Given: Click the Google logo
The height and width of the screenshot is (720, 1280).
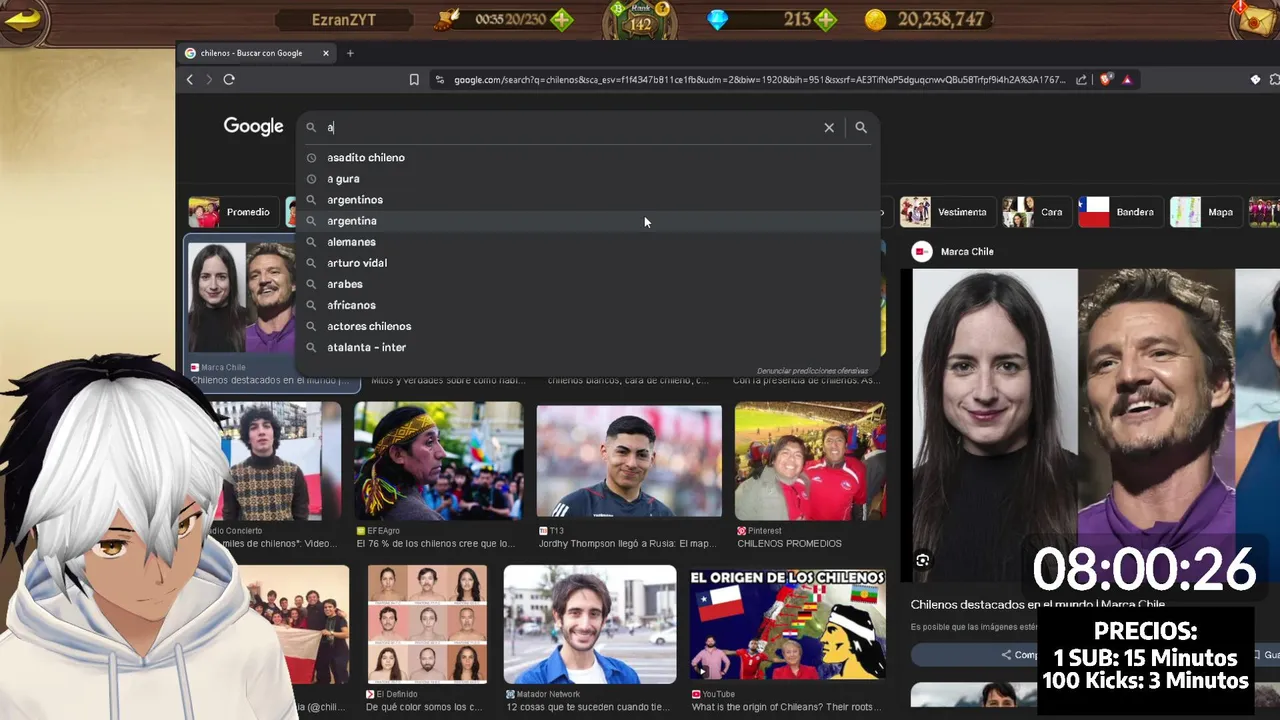Looking at the screenshot, I should 253,126.
